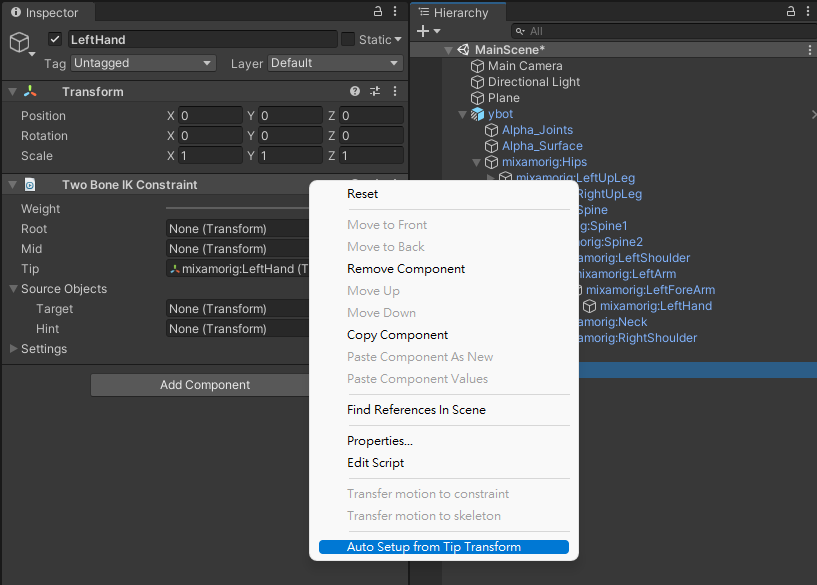The image size is (817, 585).
Task: Click the Tip field showing mixamorig:LeftHand
Action: (238, 269)
